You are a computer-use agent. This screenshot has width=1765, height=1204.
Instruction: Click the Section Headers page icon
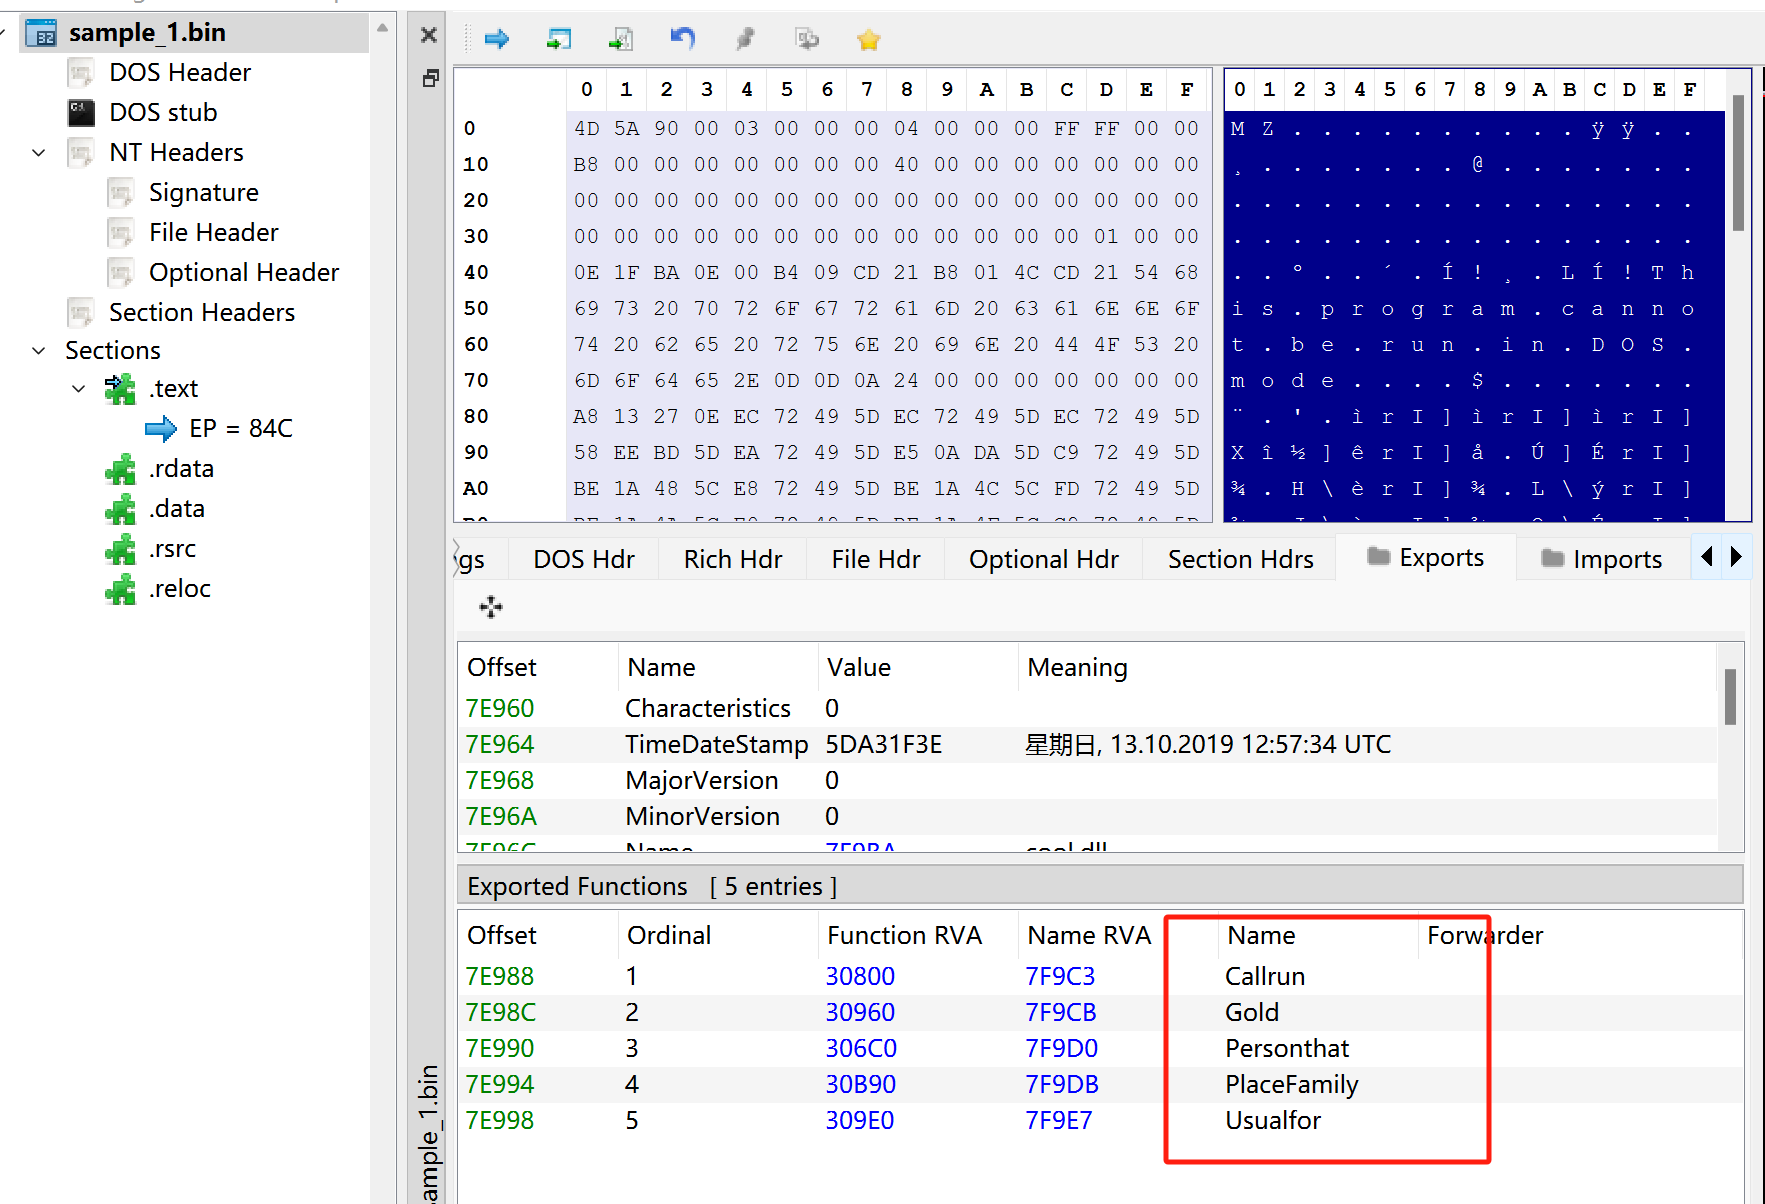click(81, 312)
